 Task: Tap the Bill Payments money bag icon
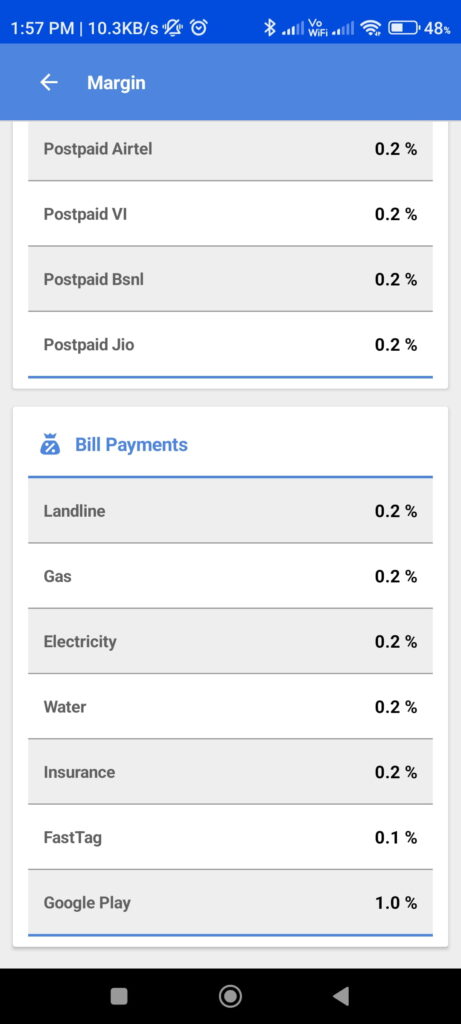(50, 445)
